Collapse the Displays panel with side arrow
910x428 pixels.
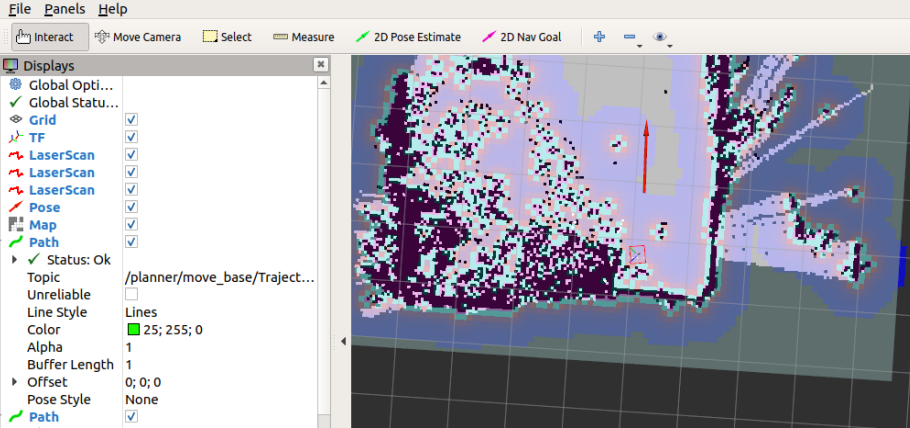click(344, 341)
